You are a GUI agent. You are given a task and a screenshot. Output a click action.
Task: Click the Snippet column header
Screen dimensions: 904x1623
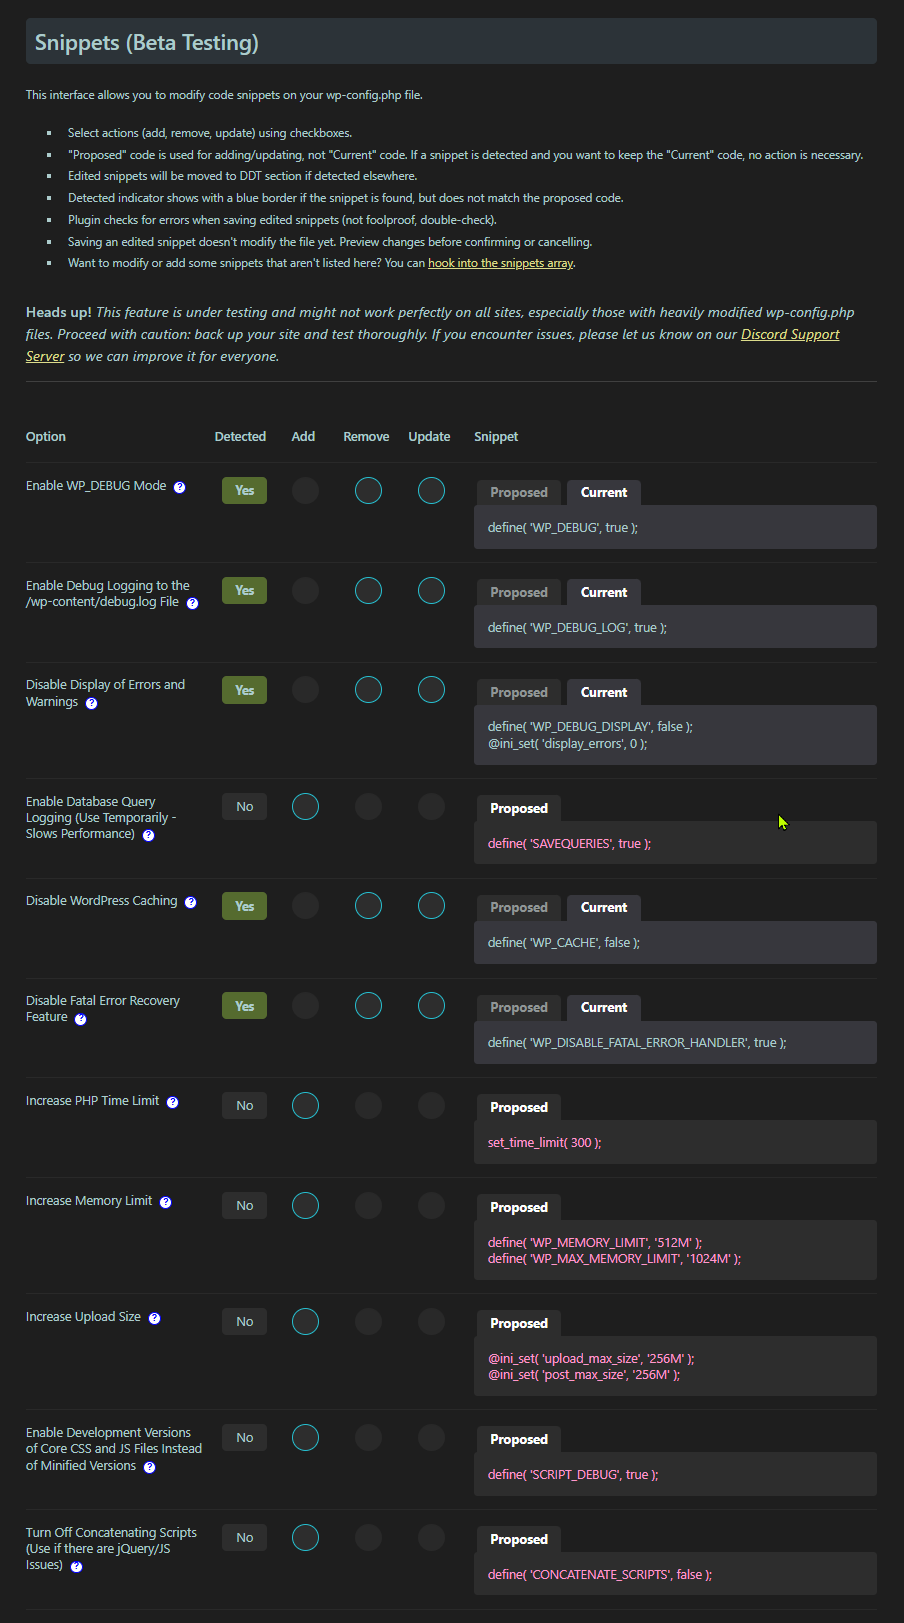(x=496, y=436)
